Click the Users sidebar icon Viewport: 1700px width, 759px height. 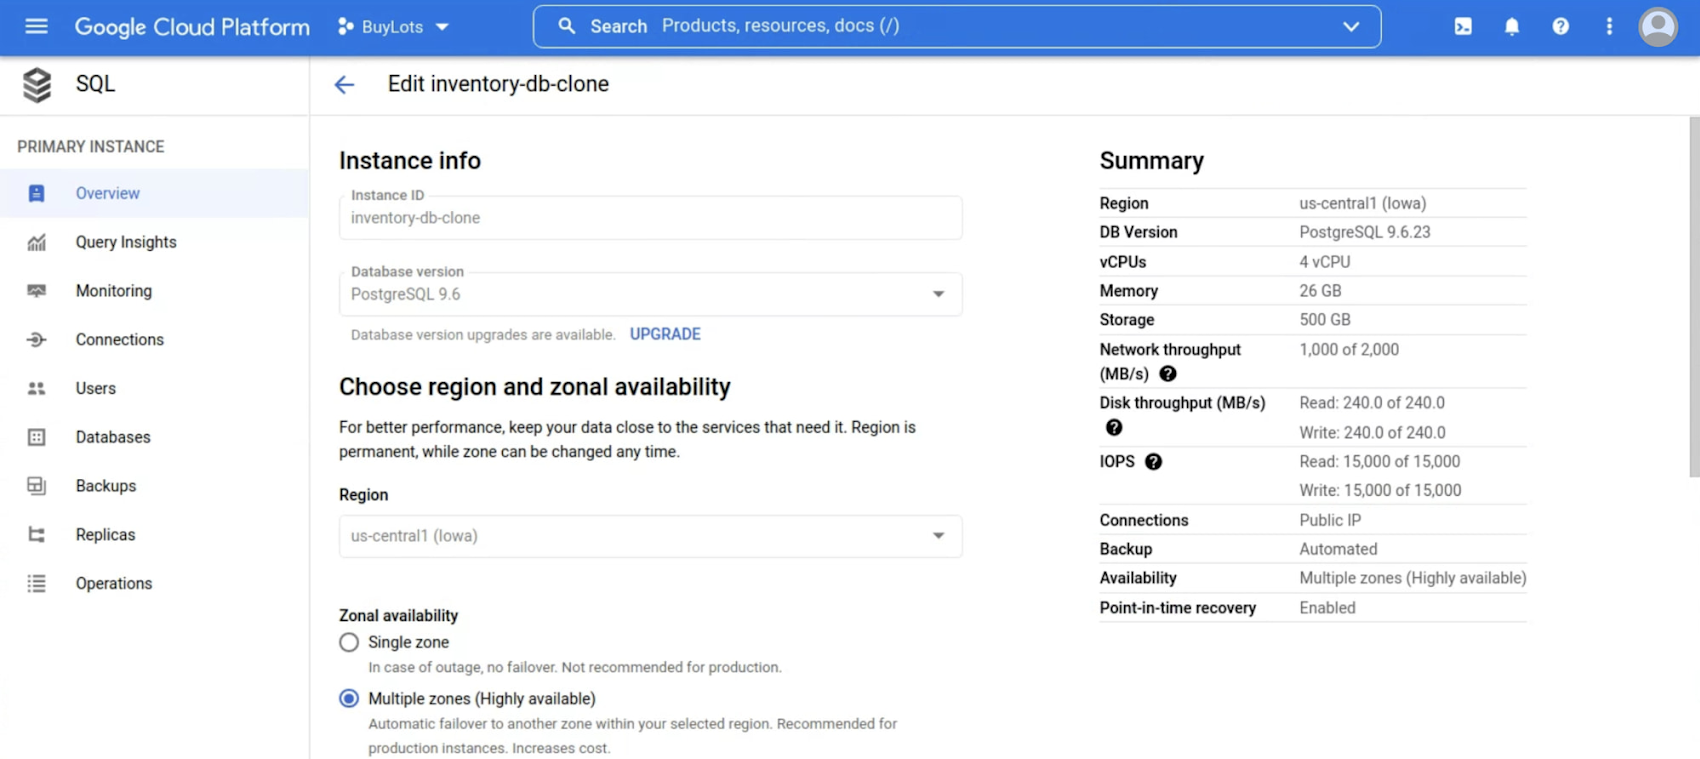(x=36, y=388)
